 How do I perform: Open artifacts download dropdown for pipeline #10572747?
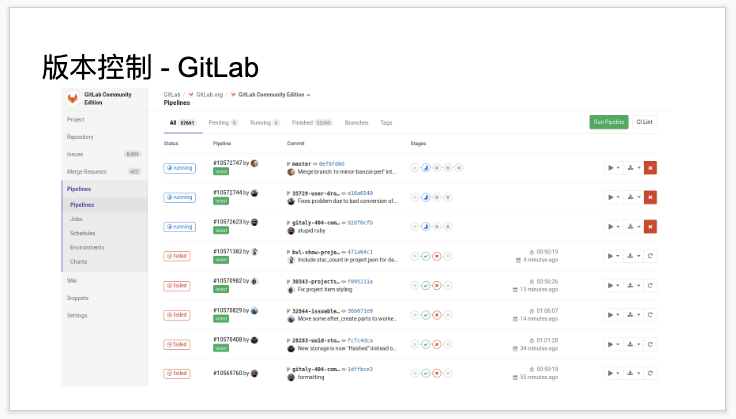point(634,168)
